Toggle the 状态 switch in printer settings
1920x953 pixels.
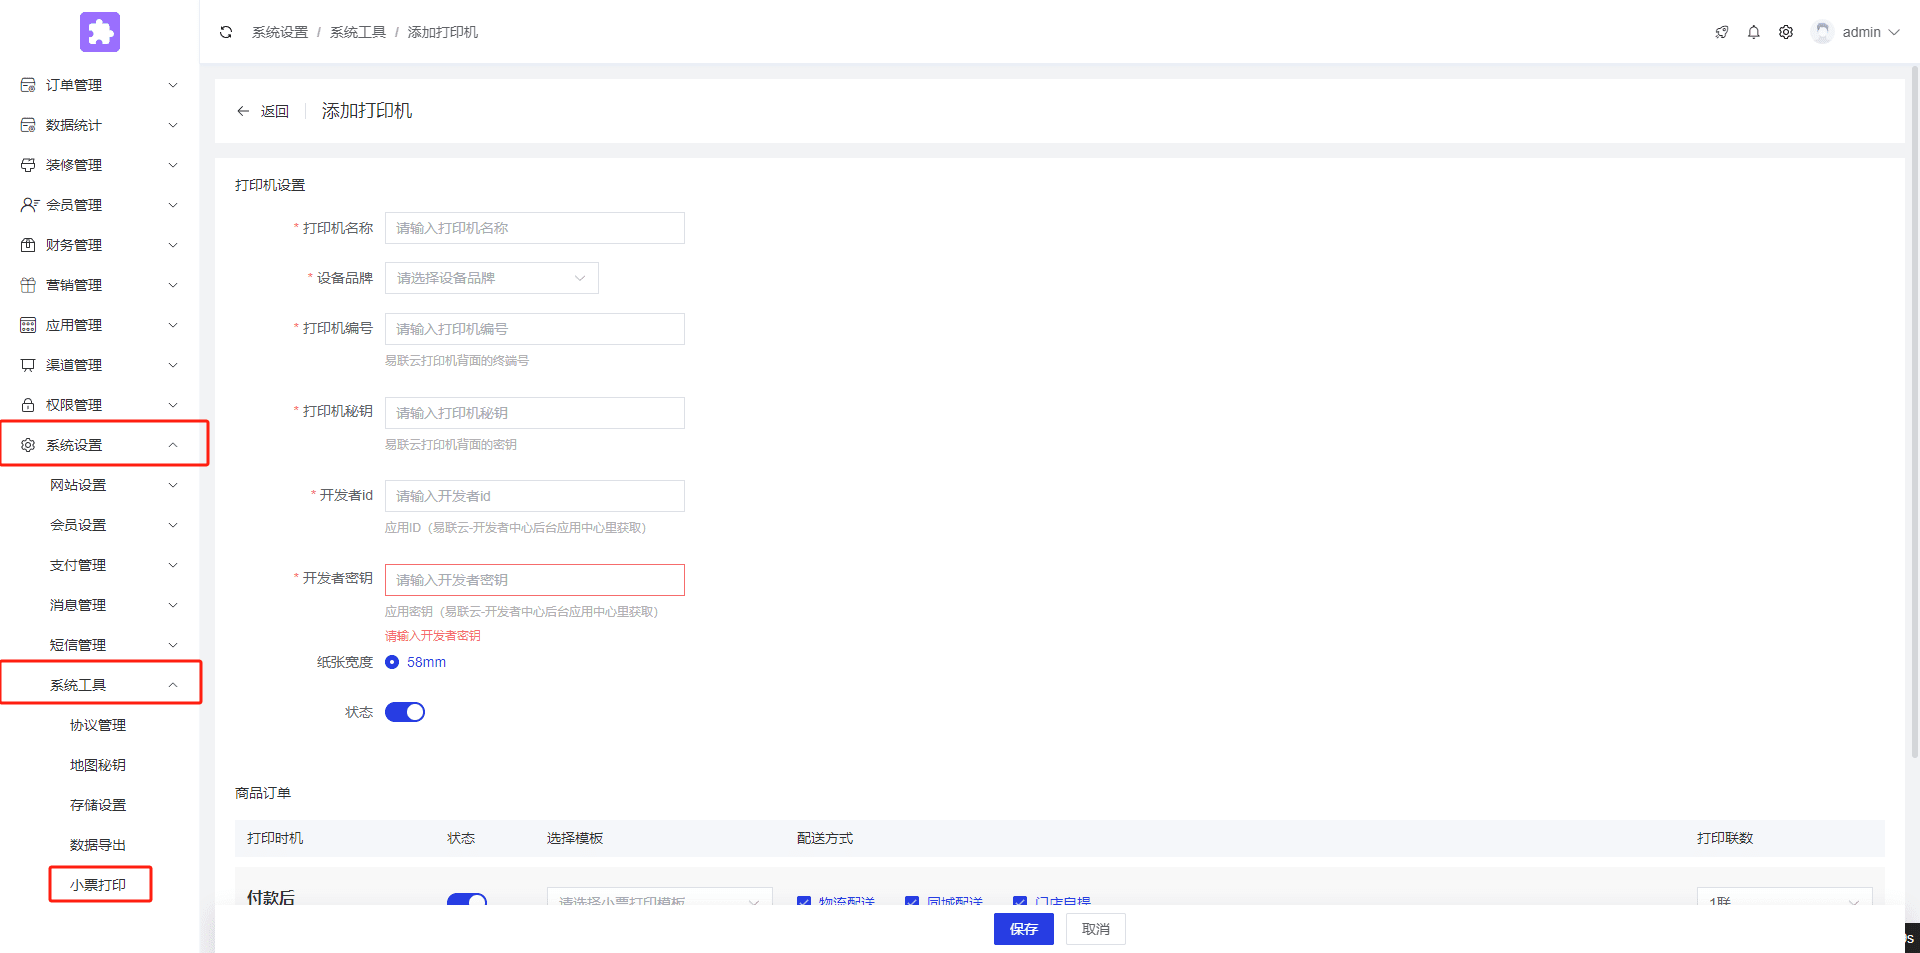(405, 712)
